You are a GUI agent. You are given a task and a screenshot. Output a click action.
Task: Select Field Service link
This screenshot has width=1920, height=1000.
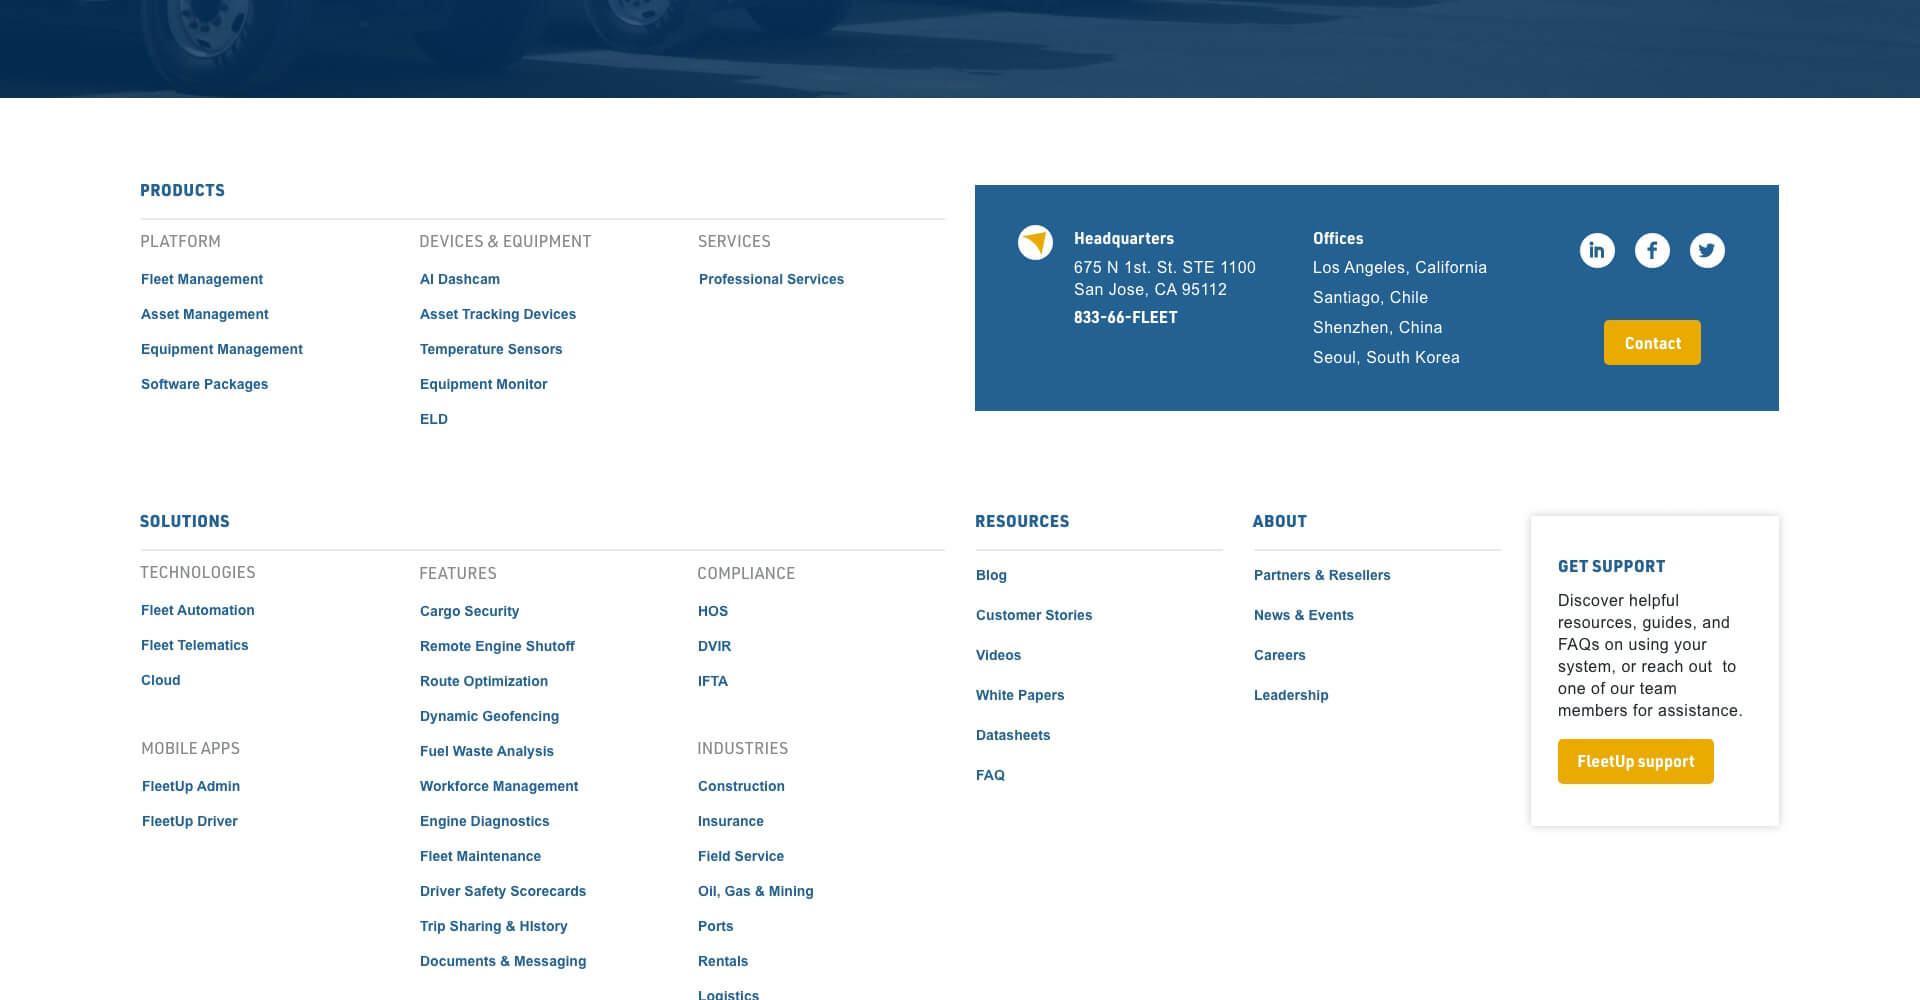[741, 856]
